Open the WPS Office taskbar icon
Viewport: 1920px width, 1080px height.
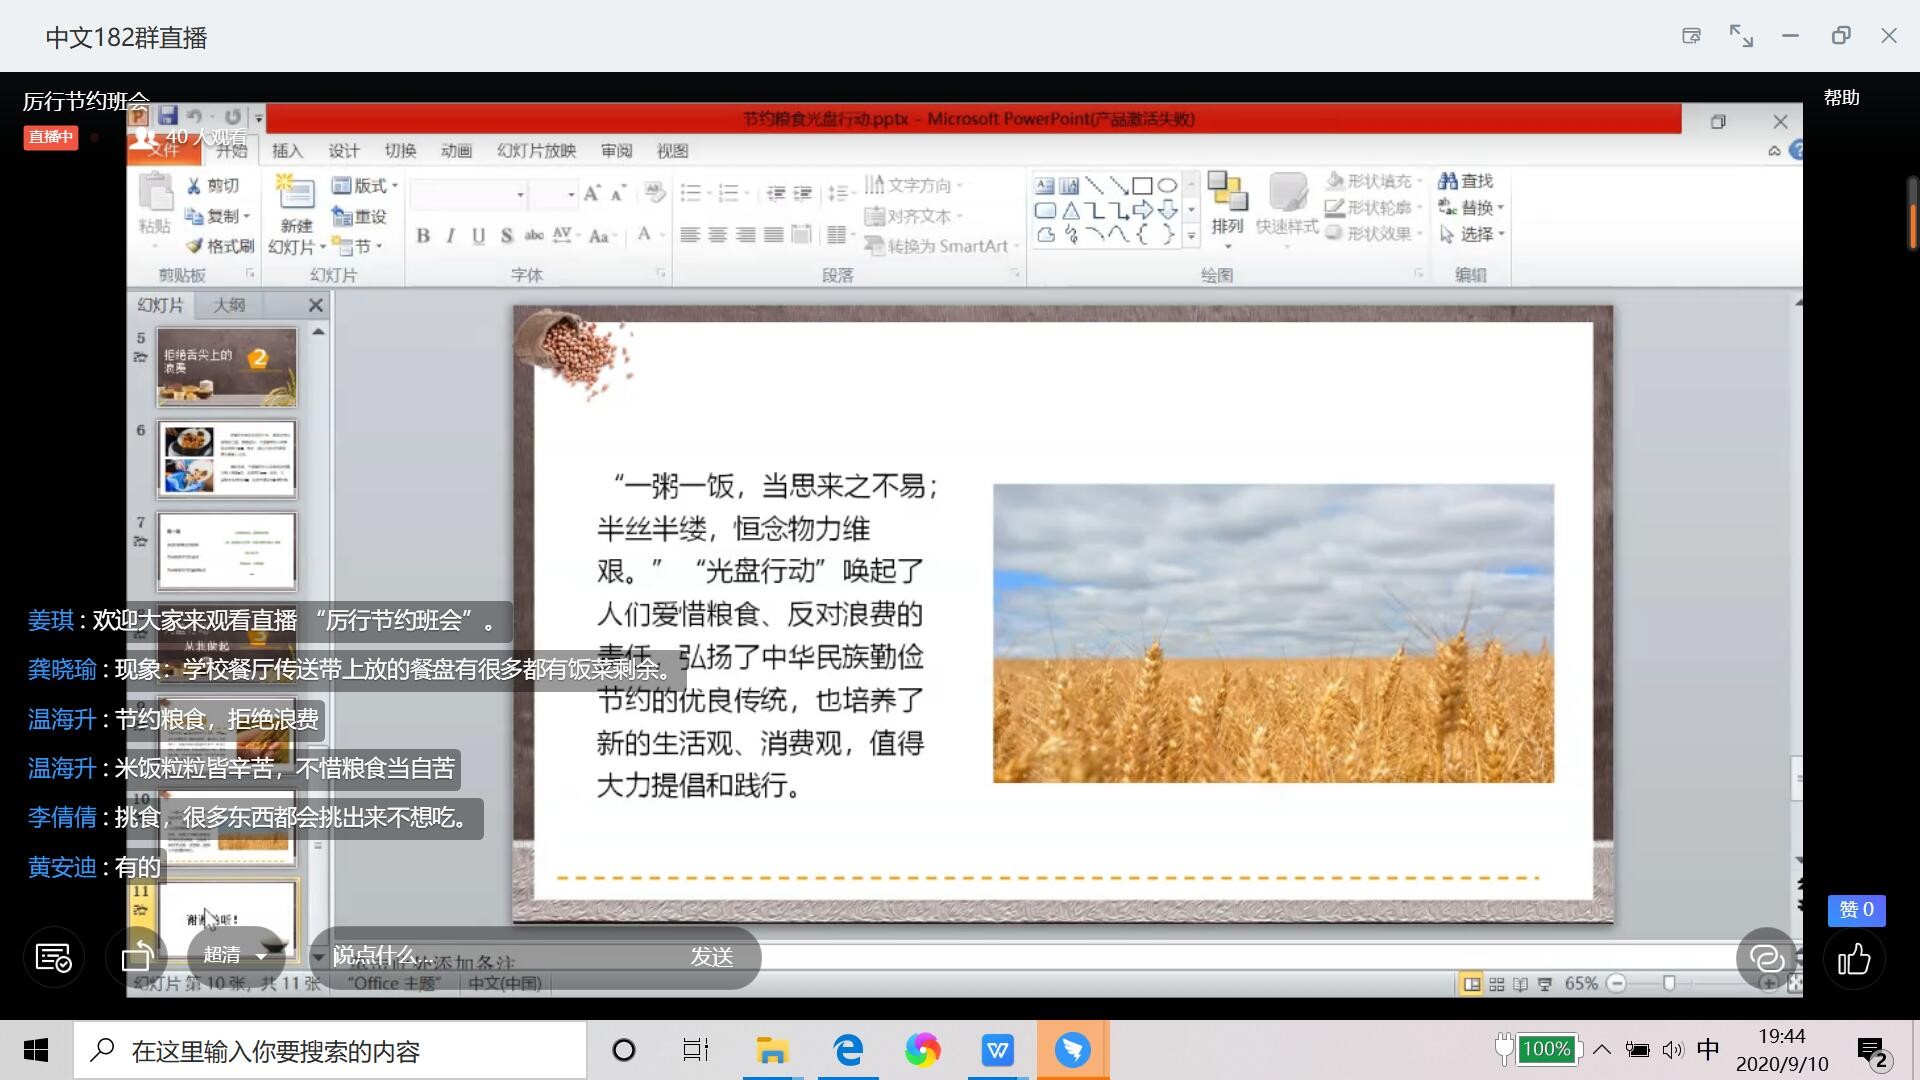point(997,1050)
